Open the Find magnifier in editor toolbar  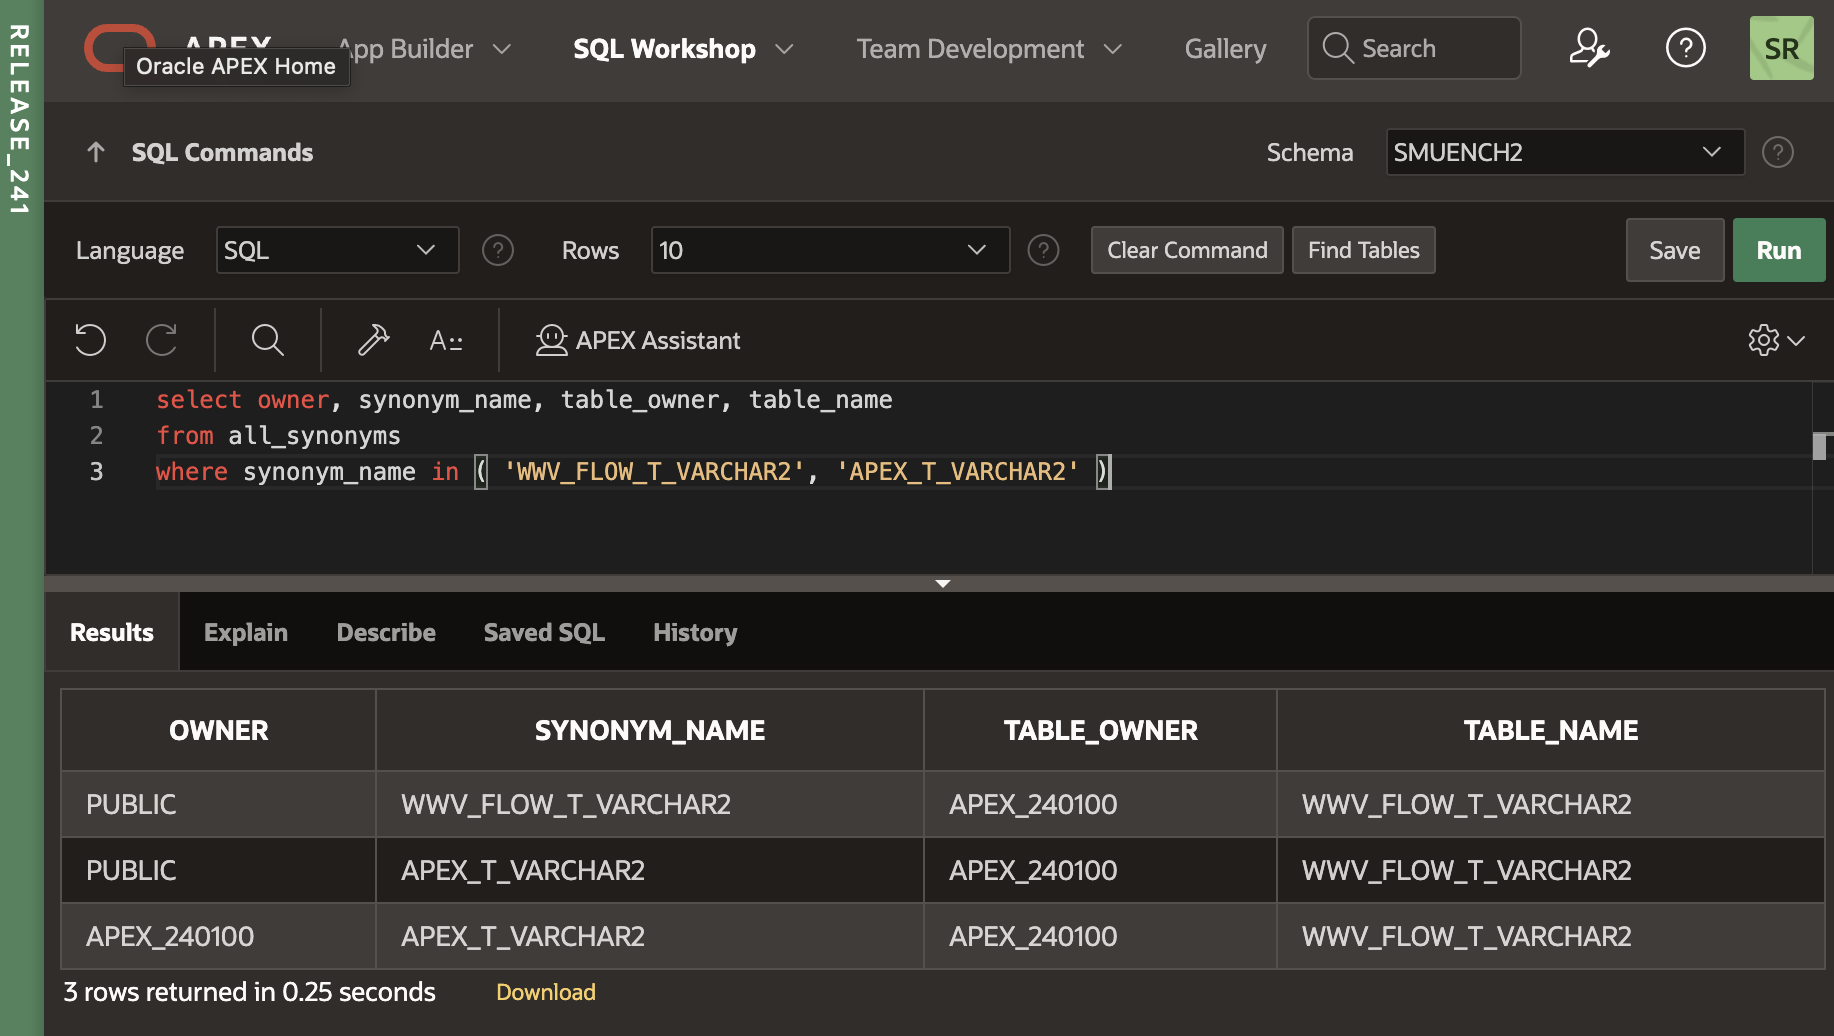coord(267,340)
